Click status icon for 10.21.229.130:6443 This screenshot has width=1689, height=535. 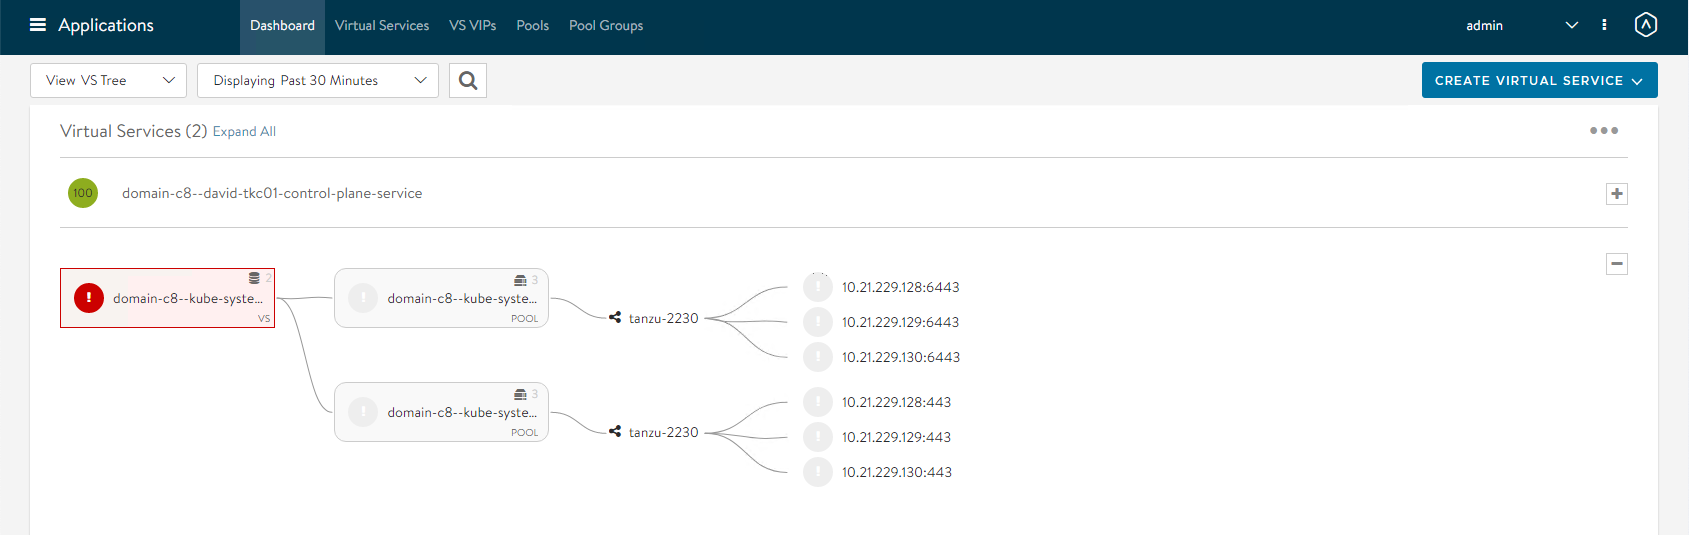pyautogui.click(x=818, y=357)
